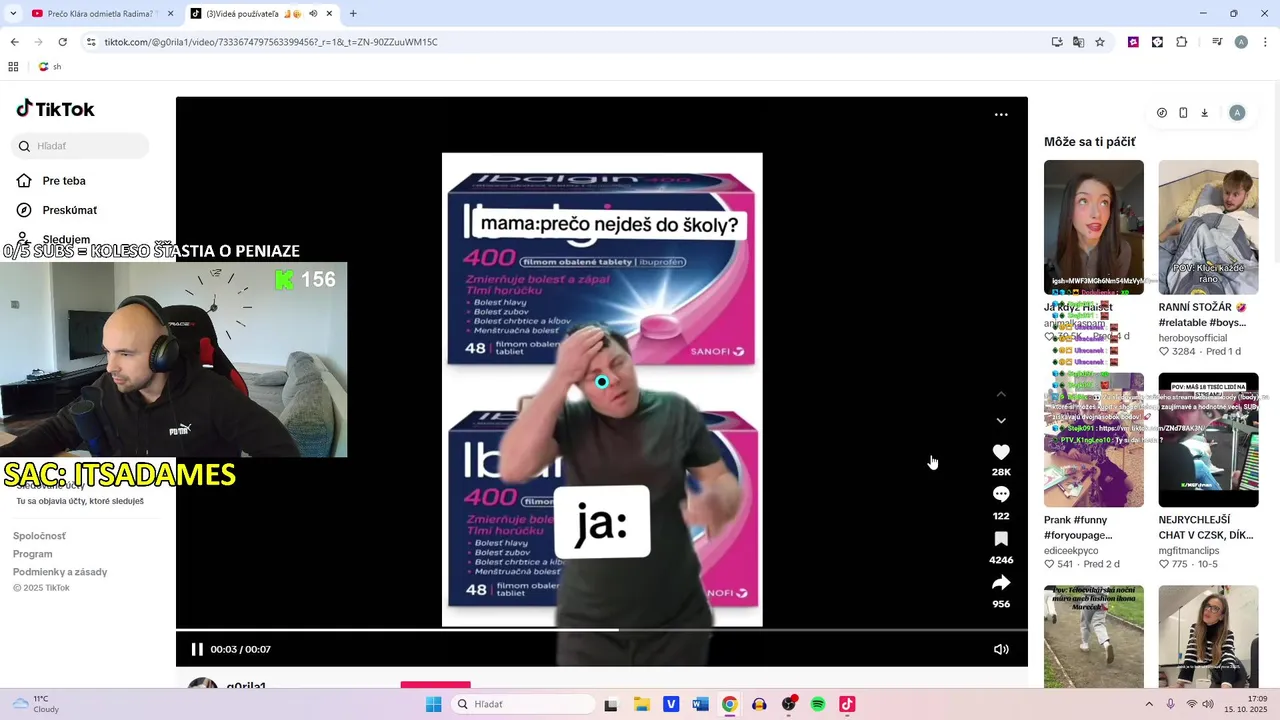Open the purple extension icon in toolbar
This screenshot has height=720, width=1280.
(x=1133, y=42)
